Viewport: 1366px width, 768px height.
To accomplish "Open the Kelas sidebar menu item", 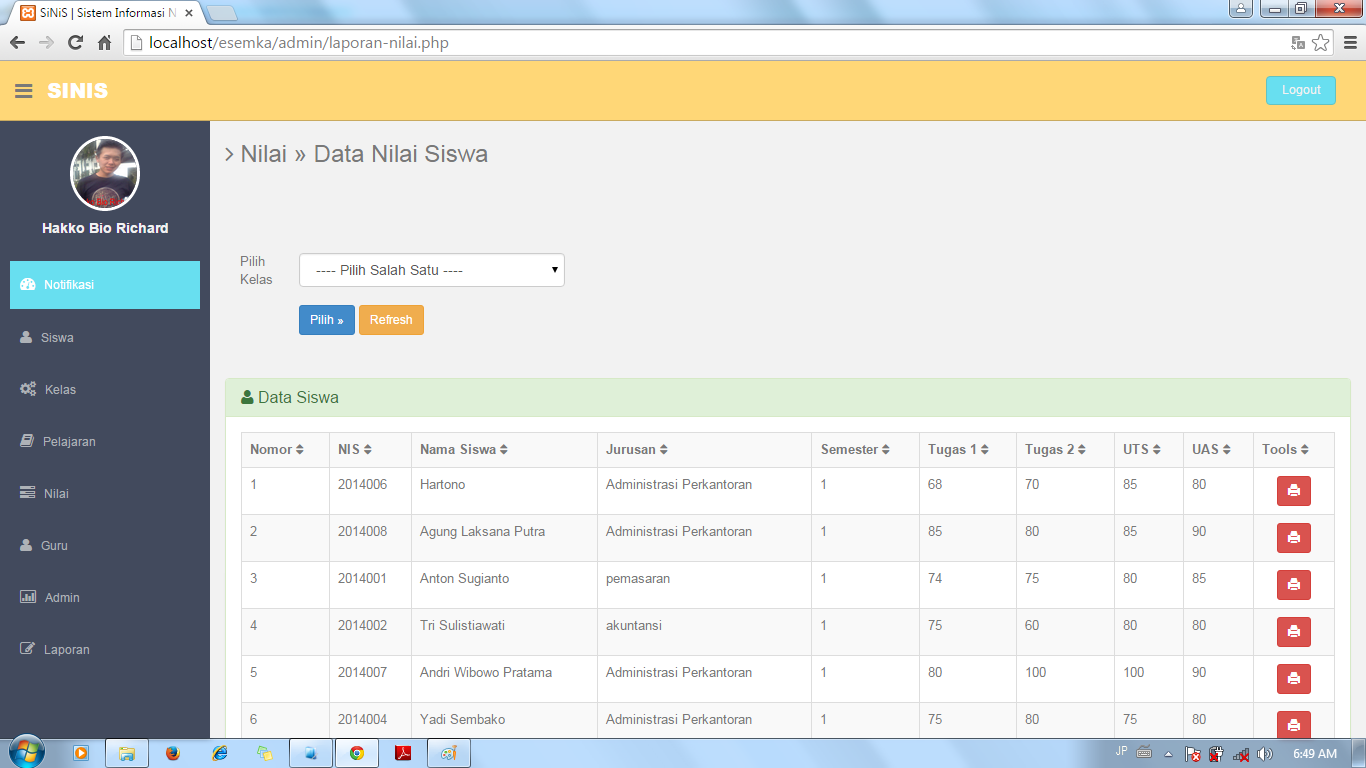I will coord(105,390).
